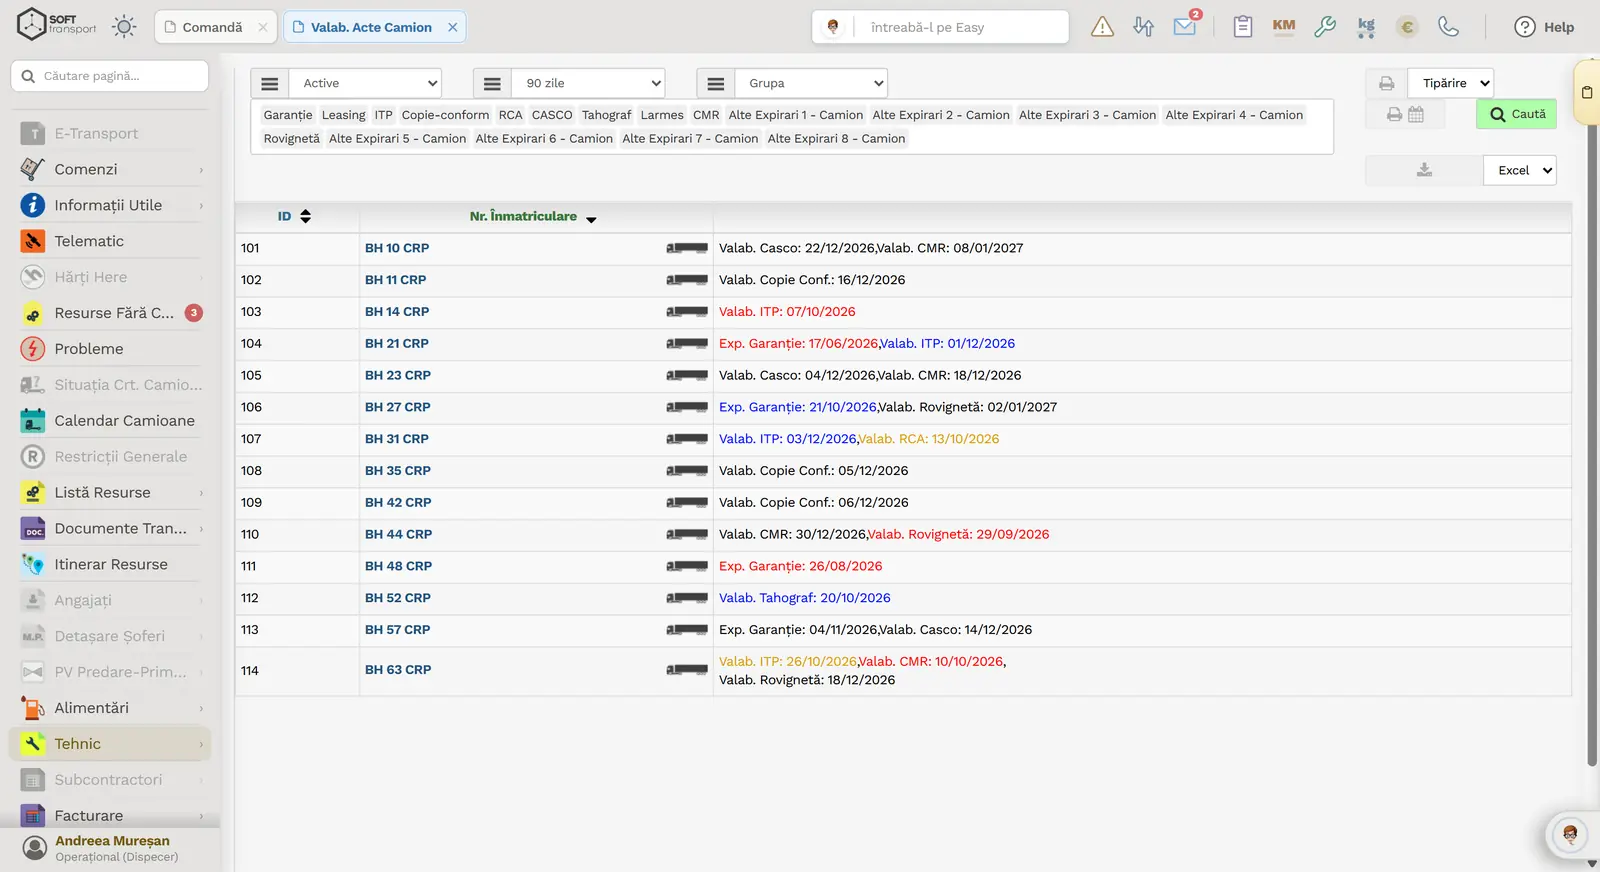The image size is (1600, 872).
Task: Click the KM icon in top toolbar
Action: point(1284,27)
